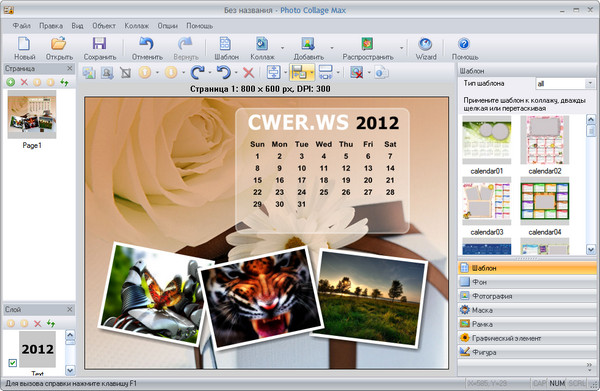The image size is (600, 391).
Task: Click the red X delete icon in edit toolbar
Action: click(249, 72)
